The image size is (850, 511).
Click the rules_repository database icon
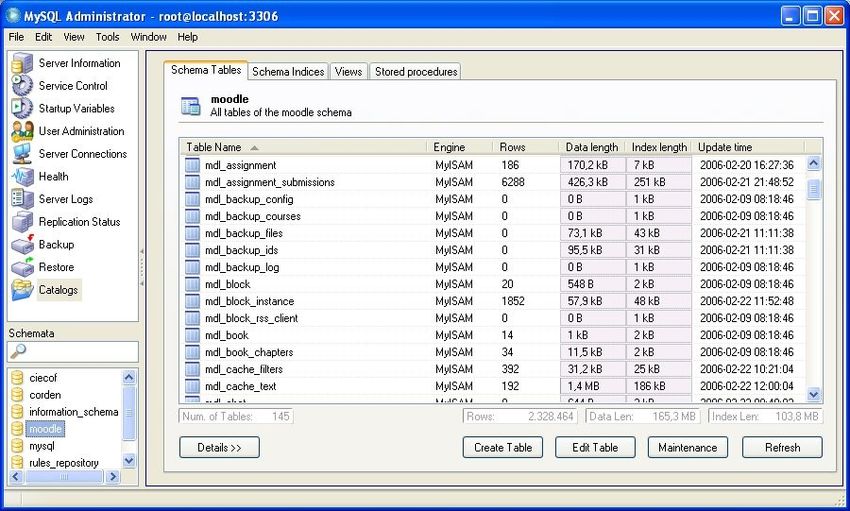point(17,463)
